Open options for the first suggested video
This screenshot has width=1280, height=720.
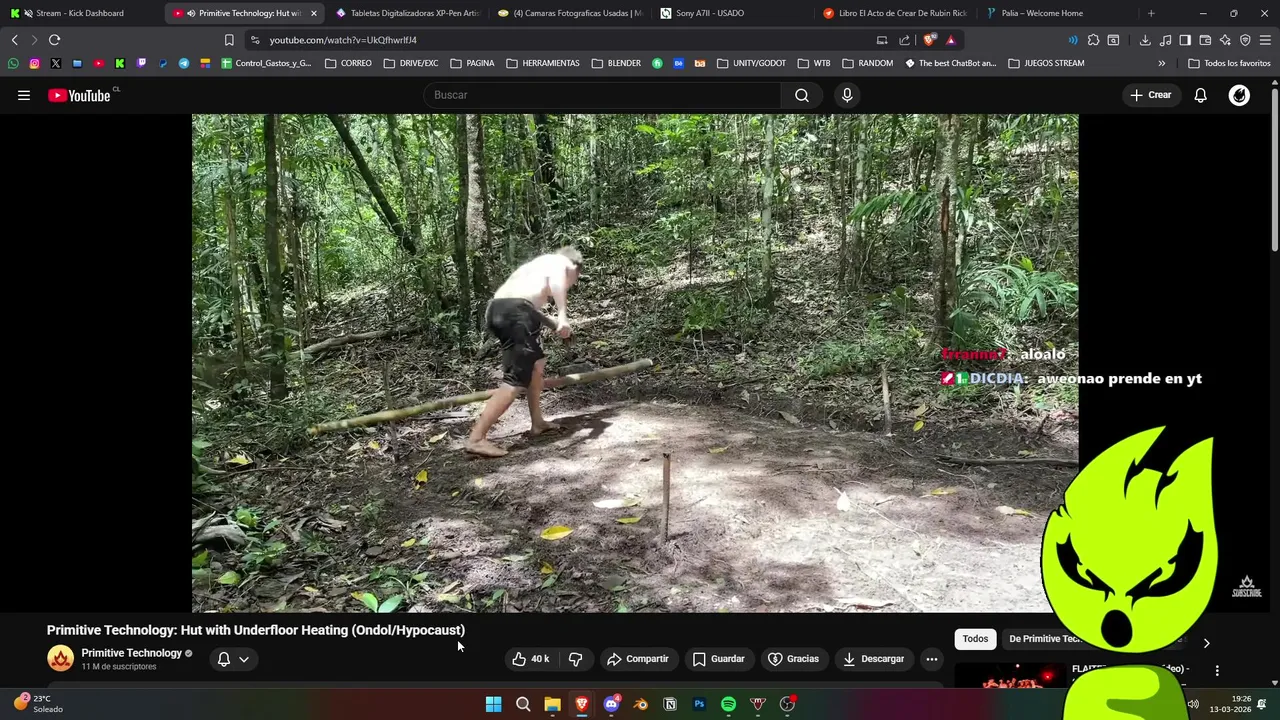[1217, 671]
